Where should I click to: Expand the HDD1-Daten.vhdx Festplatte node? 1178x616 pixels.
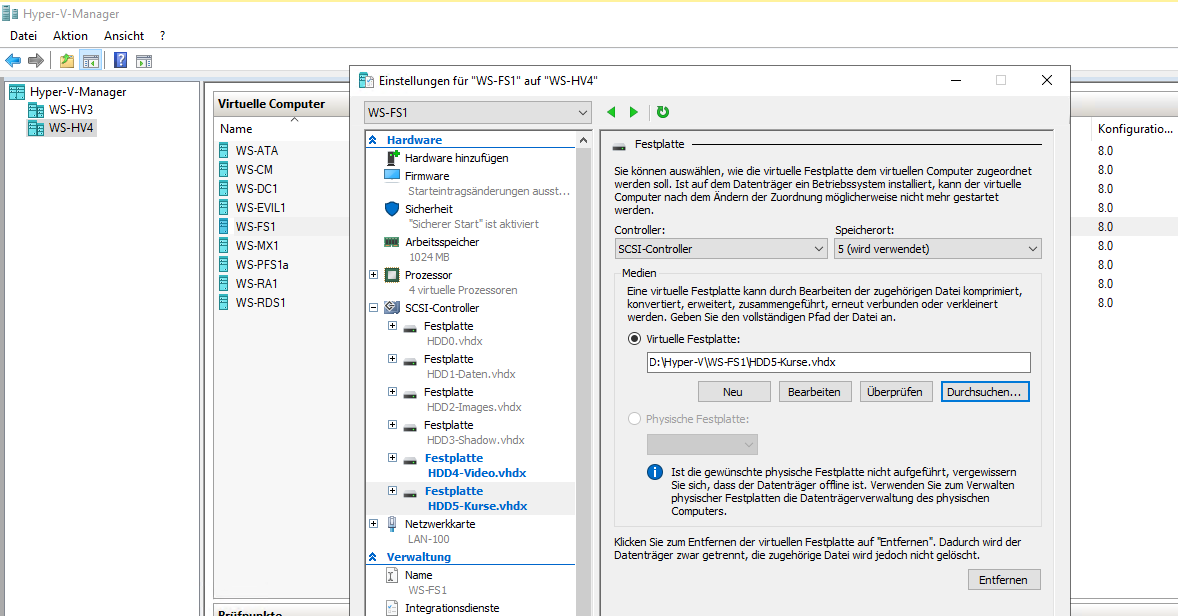click(392, 359)
